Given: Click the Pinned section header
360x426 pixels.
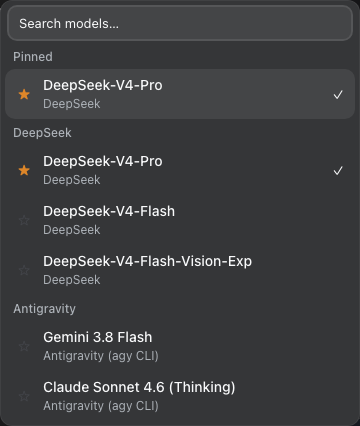Looking at the screenshot, I should pyautogui.click(x=33, y=57).
